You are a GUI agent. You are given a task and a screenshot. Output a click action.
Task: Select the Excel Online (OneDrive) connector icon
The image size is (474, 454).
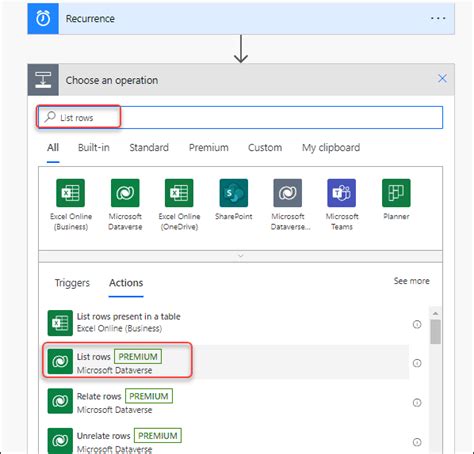pos(179,193)
